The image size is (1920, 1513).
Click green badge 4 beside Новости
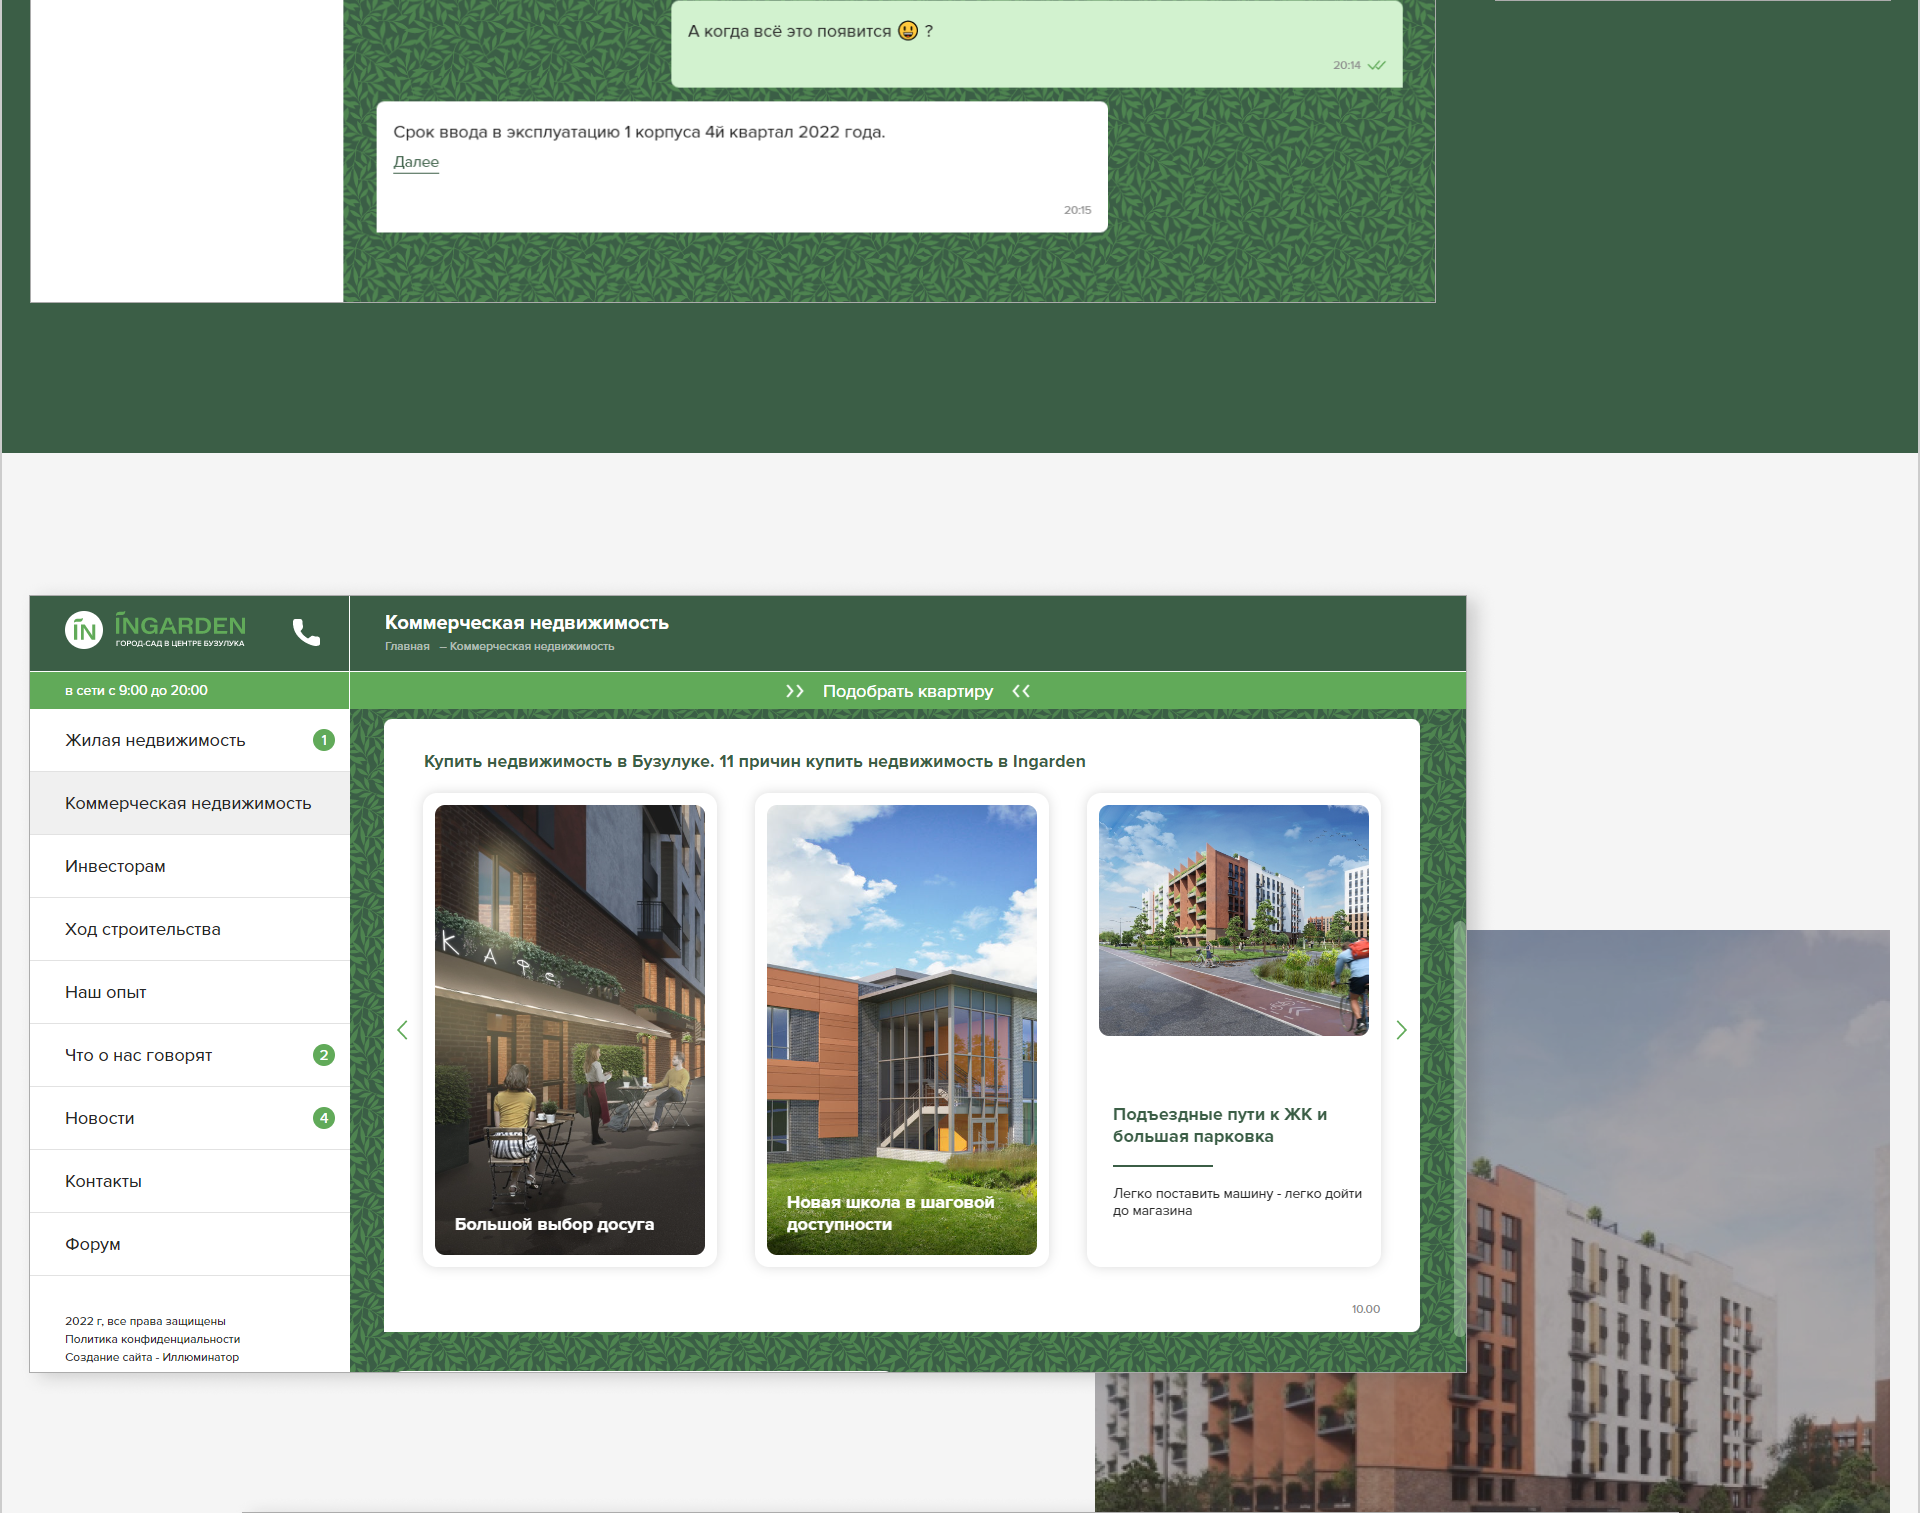click(323, 1118)
